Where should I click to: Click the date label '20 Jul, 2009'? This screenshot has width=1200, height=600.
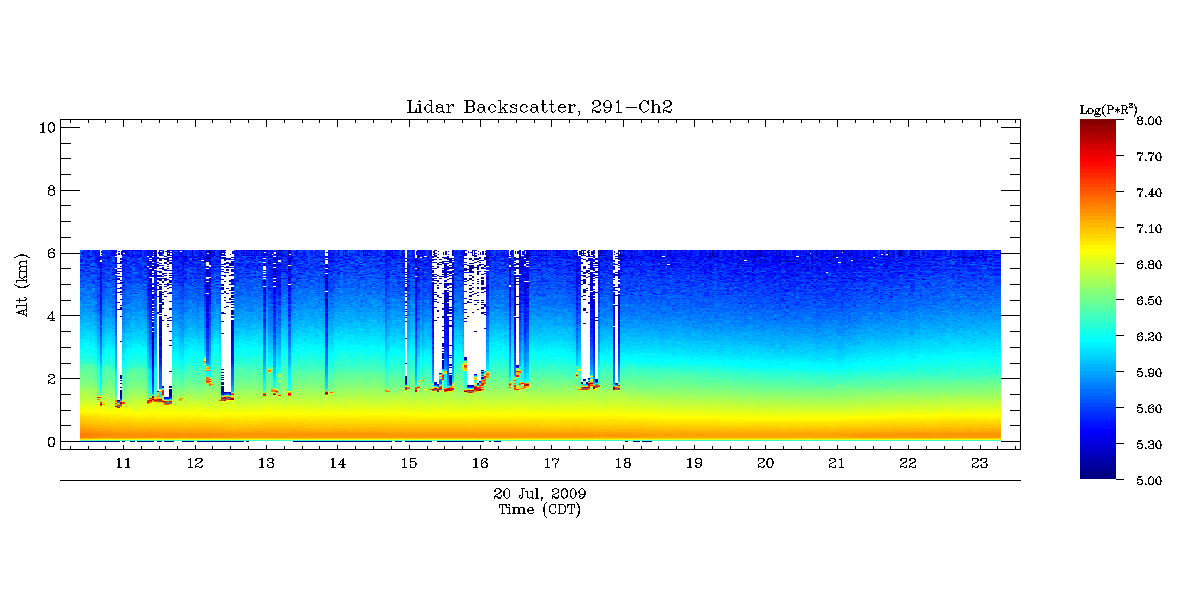pos(540,495)
